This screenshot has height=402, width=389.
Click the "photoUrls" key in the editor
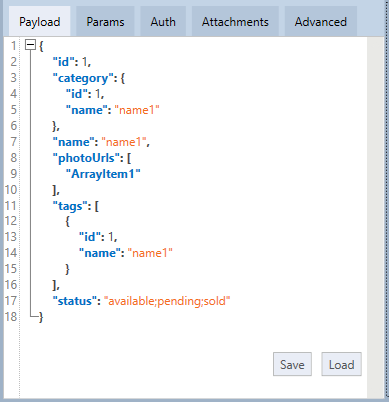(x=88, y=158)
